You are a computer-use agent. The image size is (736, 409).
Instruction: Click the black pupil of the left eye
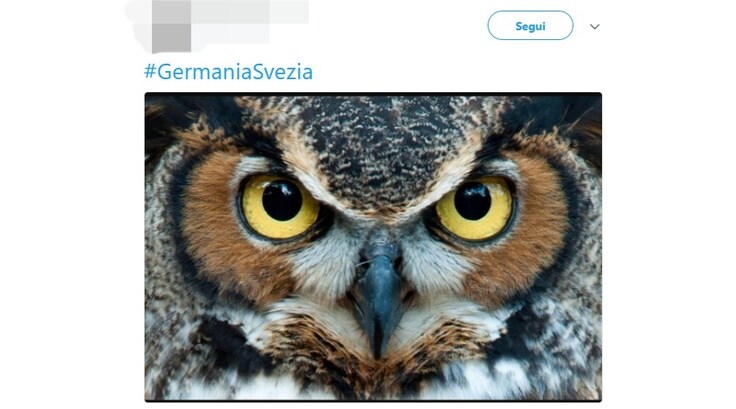pyautogui.click(x=282, y=201)
